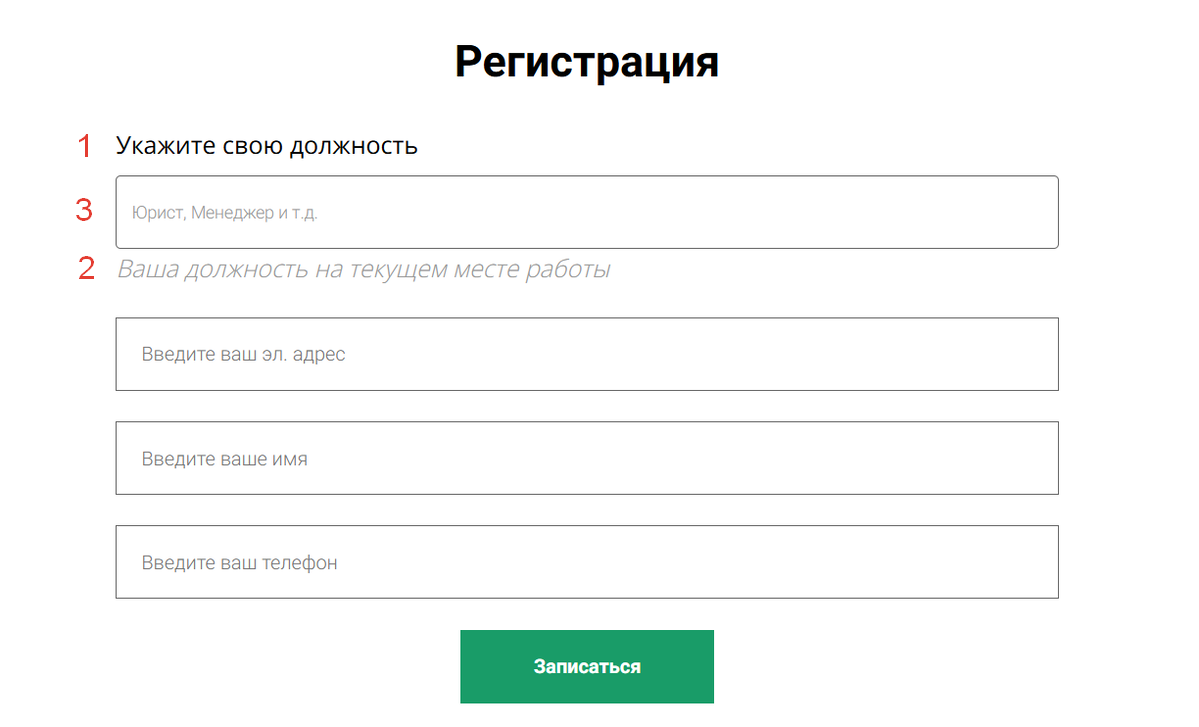Click the red number 2 annotation
The image size is (1199, 727).
point(86,268)
